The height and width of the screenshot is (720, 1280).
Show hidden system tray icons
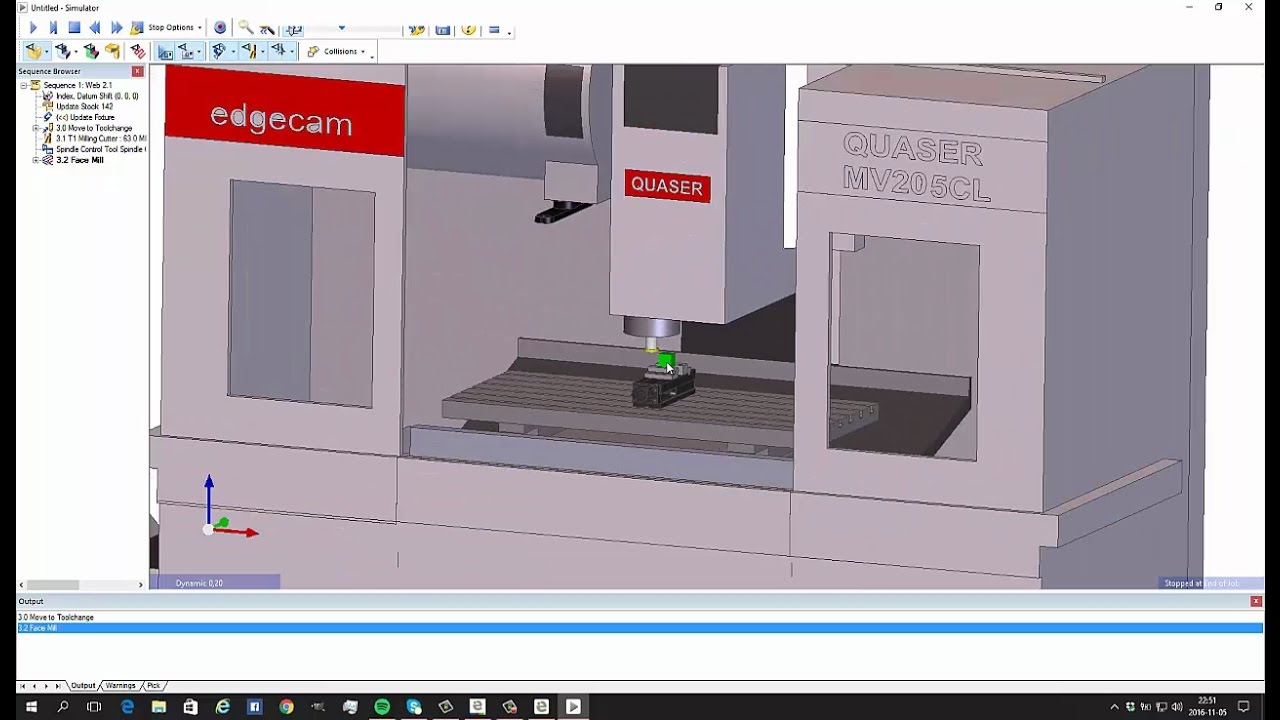click(1115, 707)
